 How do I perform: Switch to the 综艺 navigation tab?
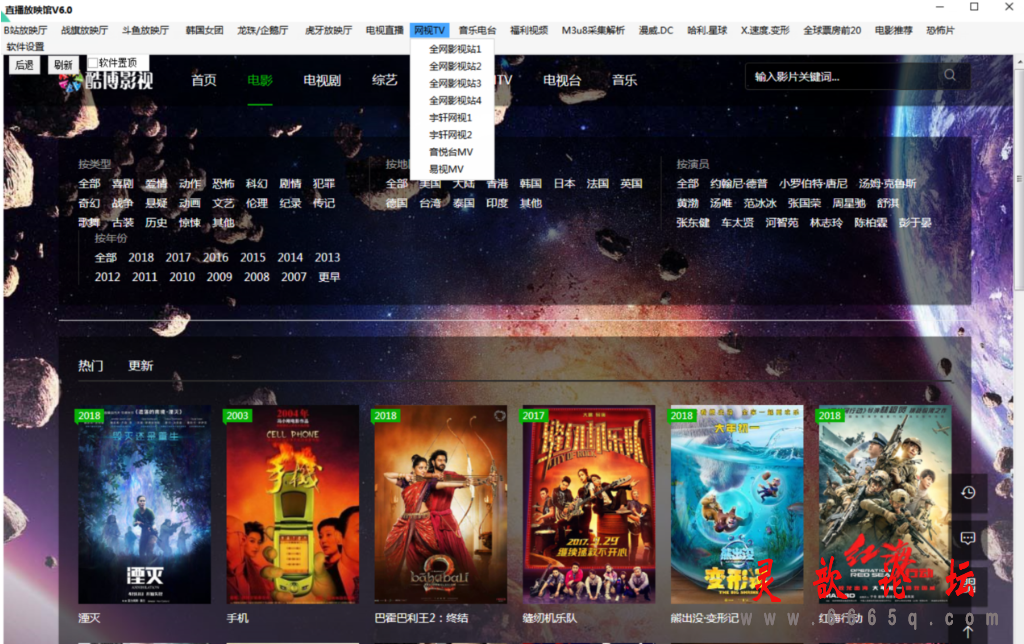point(385,80)
